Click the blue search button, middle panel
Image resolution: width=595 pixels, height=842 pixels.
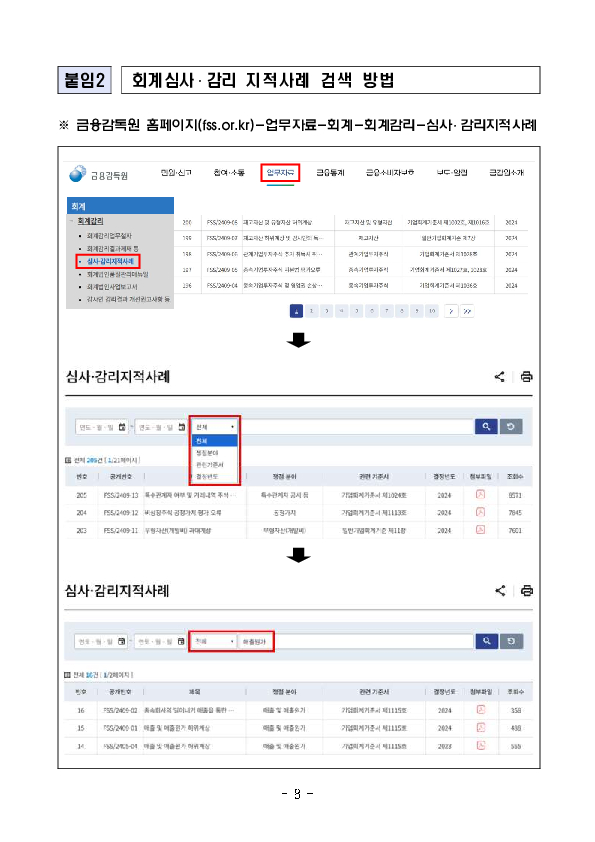pyautogui.click(x=486, y=426)
